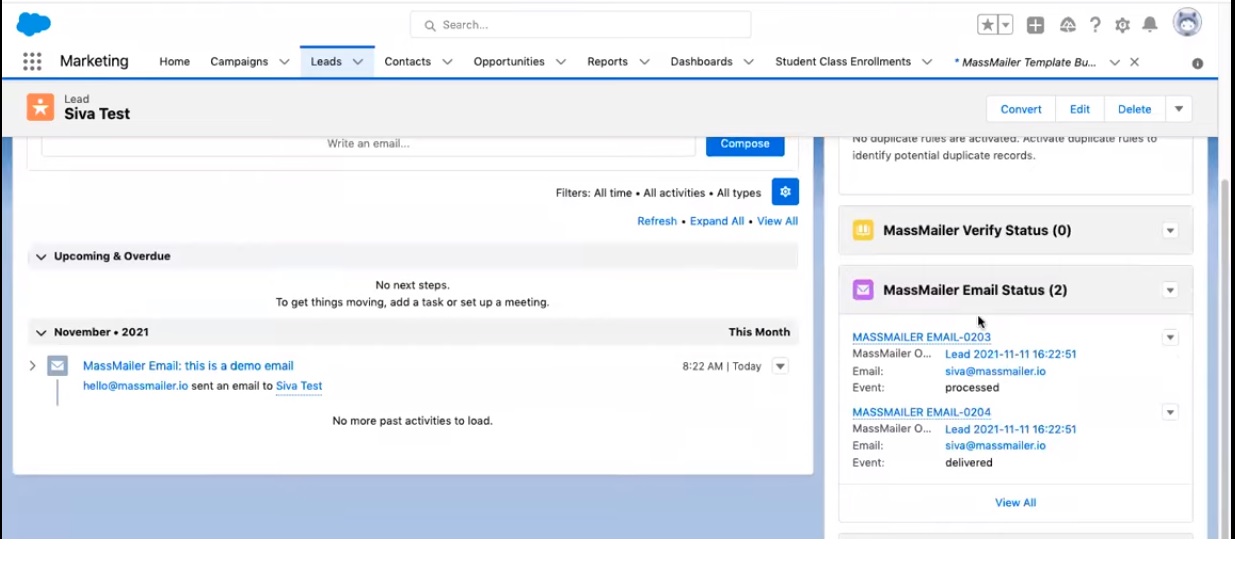Open the Help question mark icon

click(1095, 25)
